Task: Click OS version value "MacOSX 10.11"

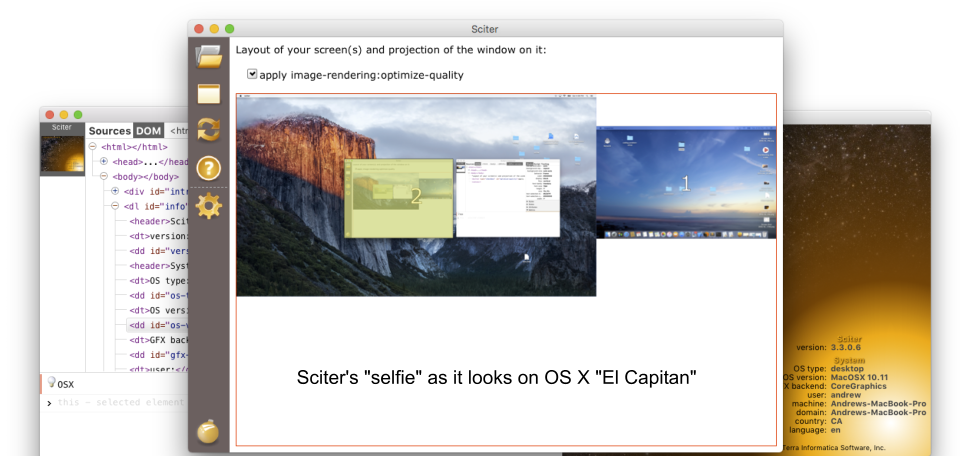Action: click(x=859, y=377)
